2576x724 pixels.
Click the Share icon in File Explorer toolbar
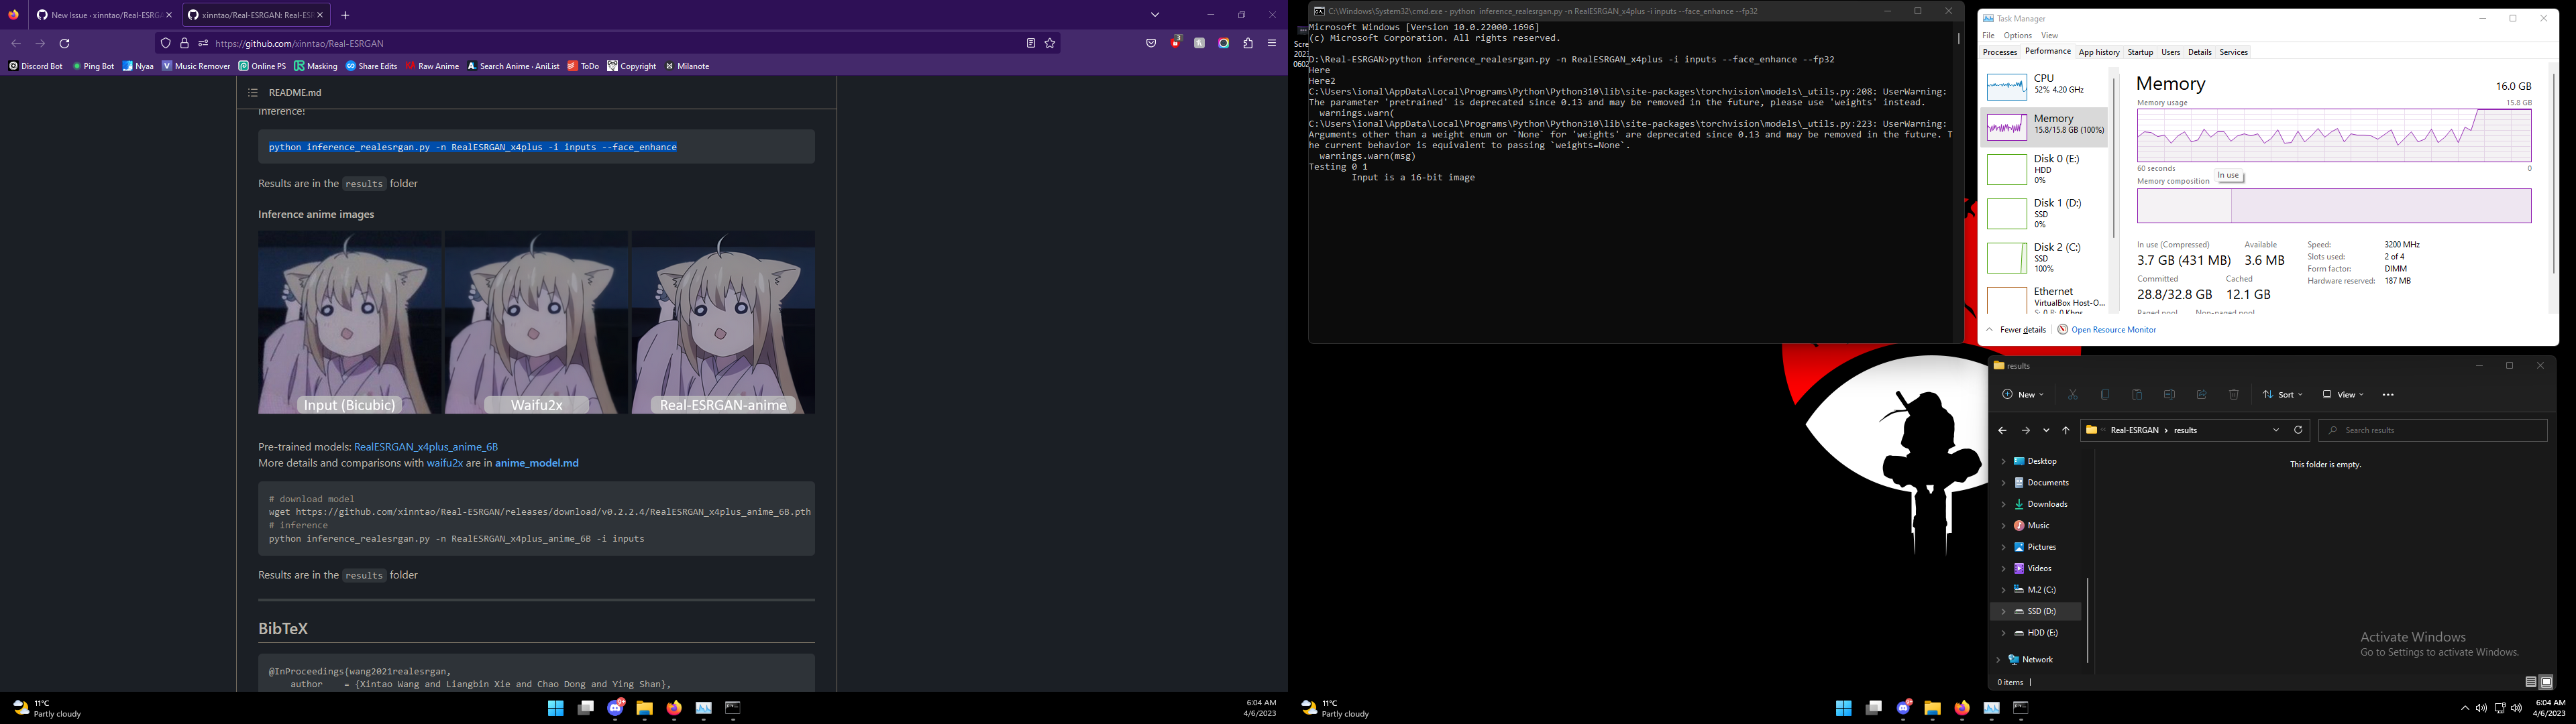(x=2201, y=395)
